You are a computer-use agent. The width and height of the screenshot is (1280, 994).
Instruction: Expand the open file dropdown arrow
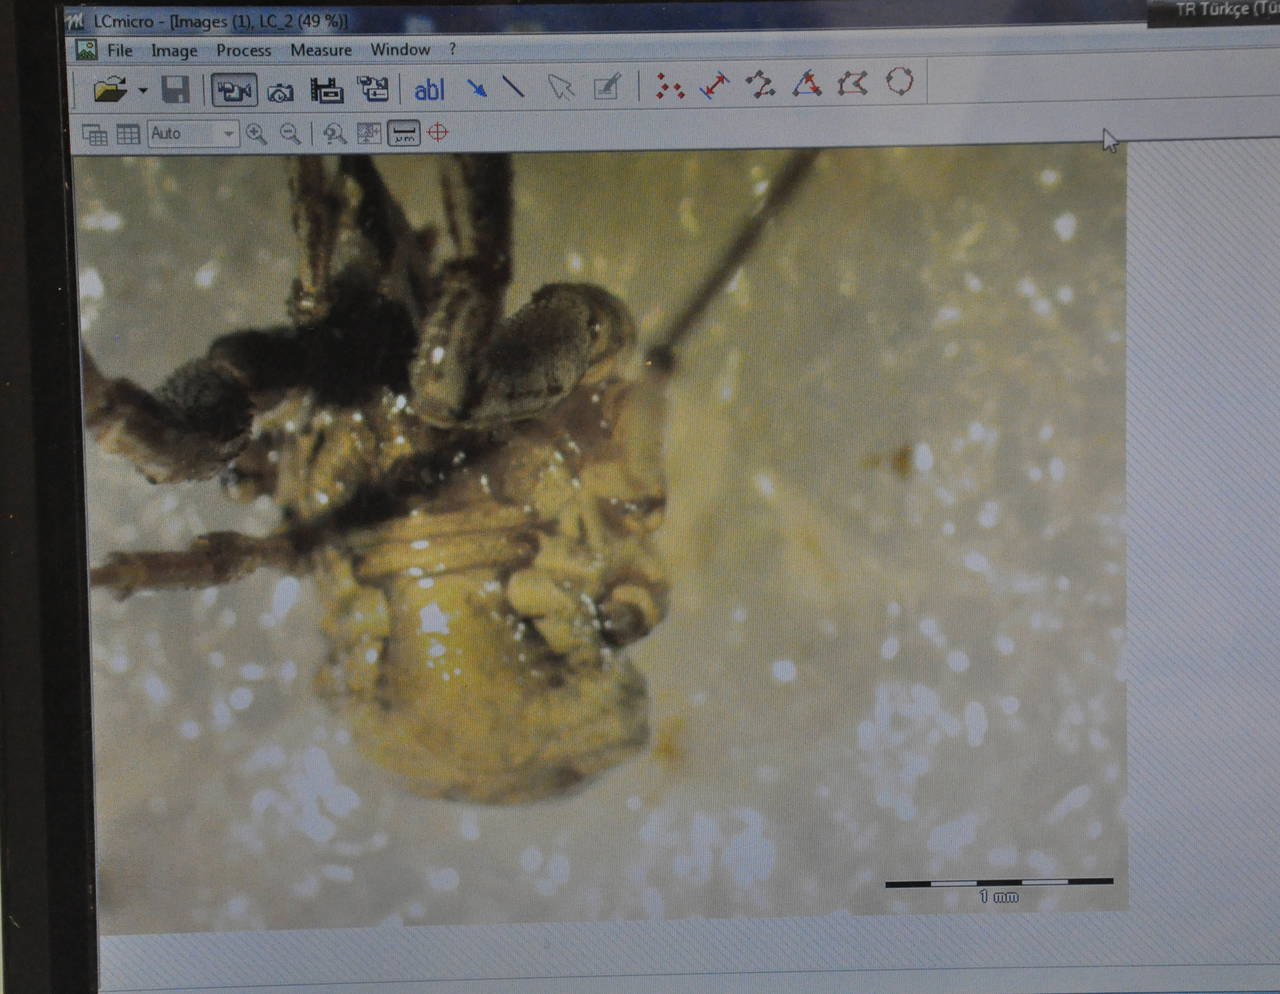(143, 92)
